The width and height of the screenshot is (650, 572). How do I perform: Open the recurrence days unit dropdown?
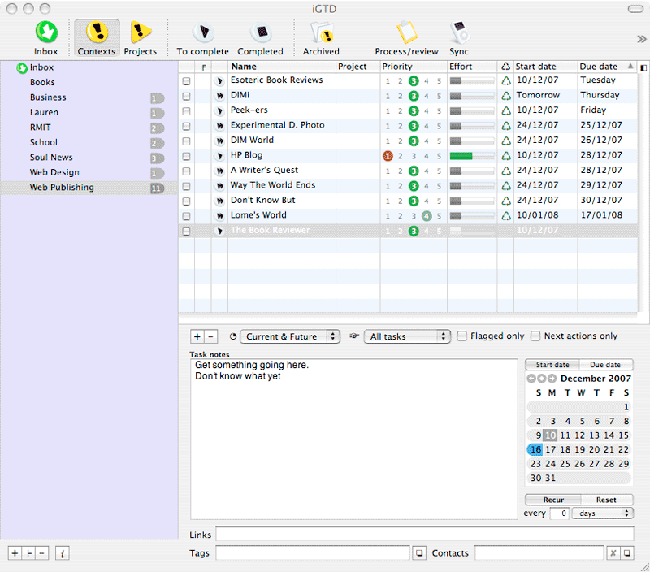[x=602, y=513]
